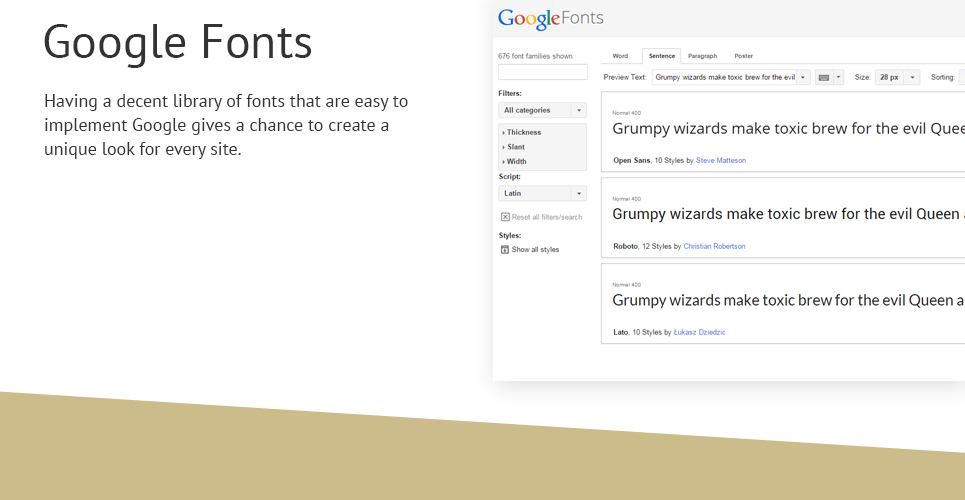This screenshot has width=965, height=500.
Task: Expand the Thickness filter
Action: (522, 132)
